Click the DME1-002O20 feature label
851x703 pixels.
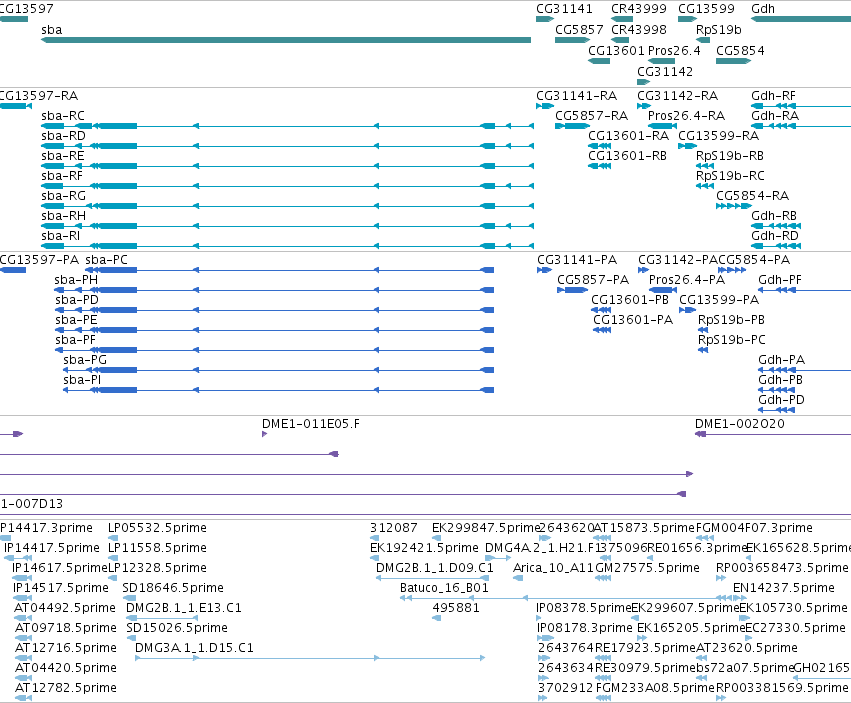tap(739, 423)
